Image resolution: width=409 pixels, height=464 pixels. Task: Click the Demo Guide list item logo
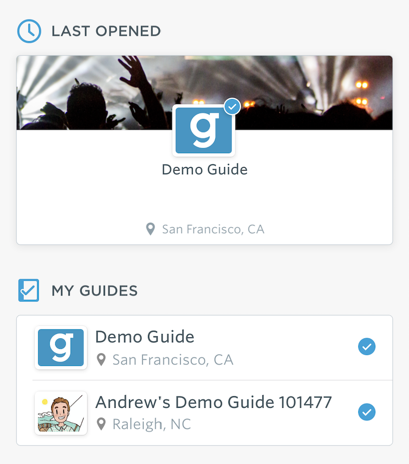pyautogui.click(x=61, y=347)
